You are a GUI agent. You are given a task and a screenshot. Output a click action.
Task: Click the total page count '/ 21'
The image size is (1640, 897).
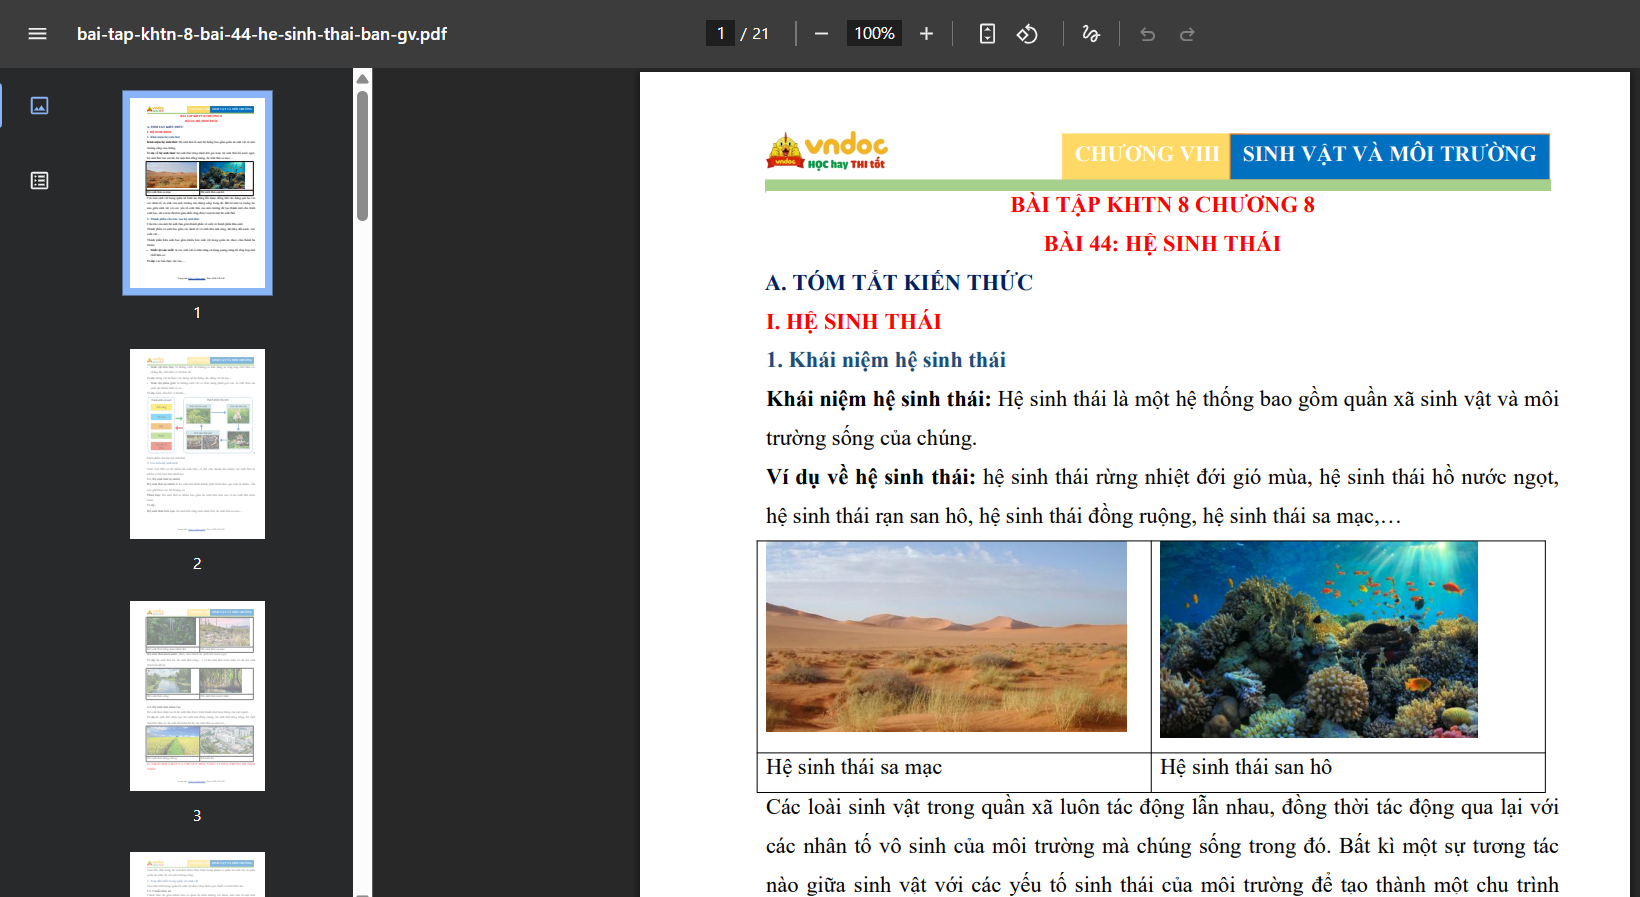tap(755, 34)
